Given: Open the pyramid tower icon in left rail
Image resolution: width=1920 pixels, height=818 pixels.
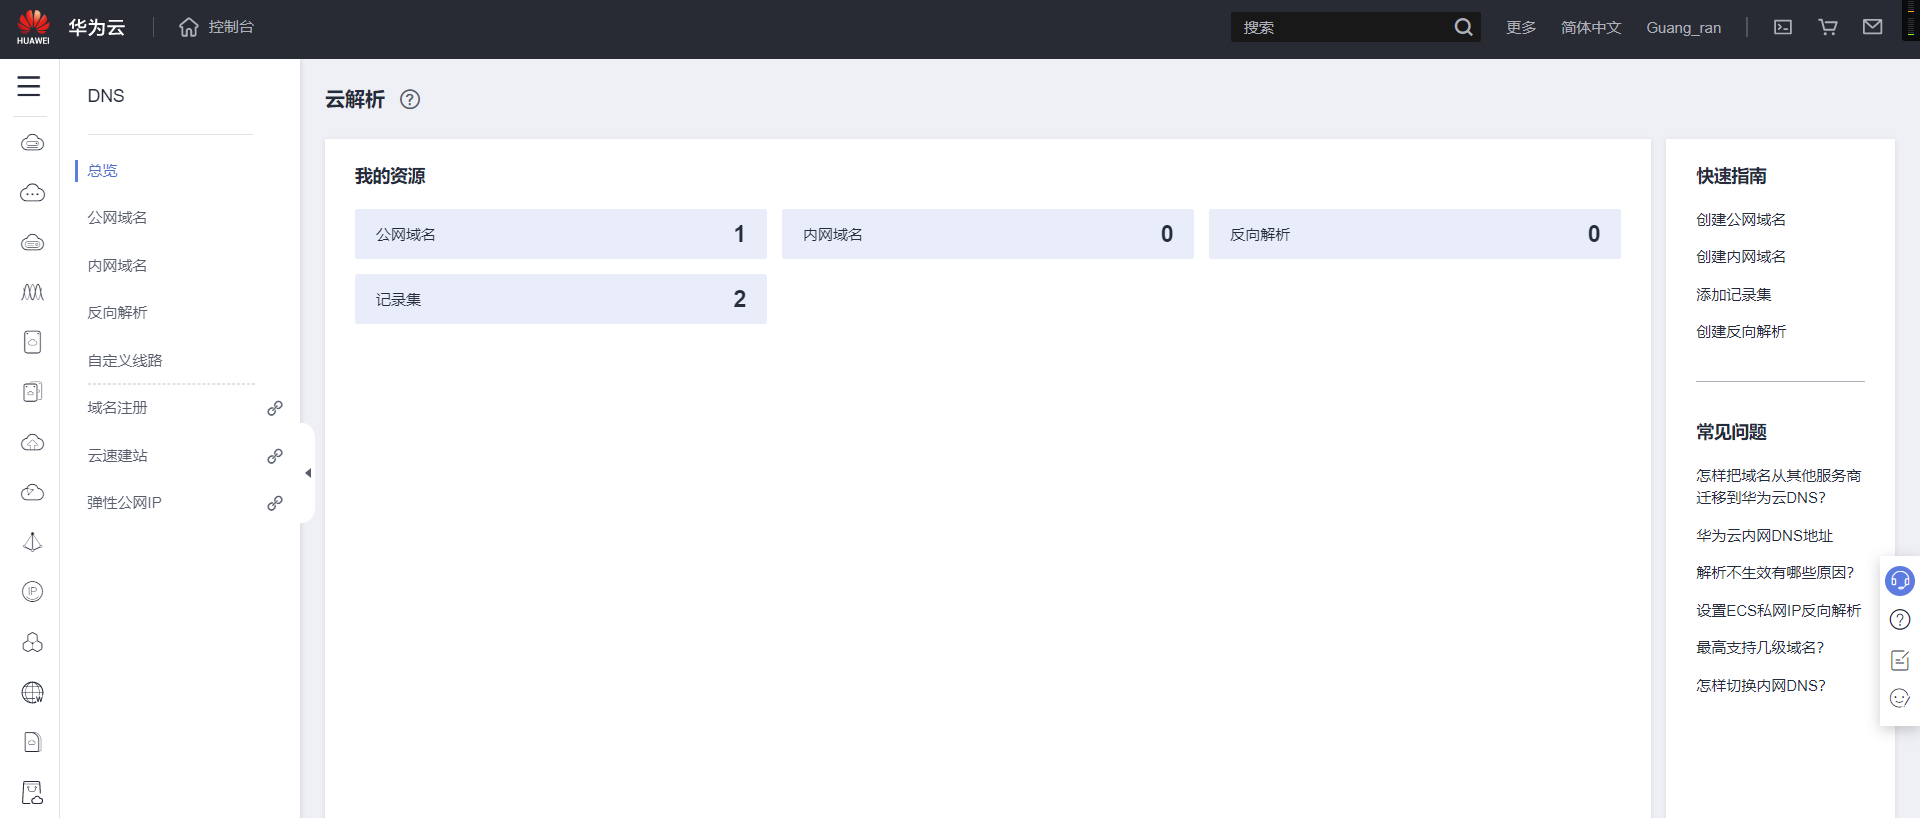Looking at the screenshot, I should (32, 542).
